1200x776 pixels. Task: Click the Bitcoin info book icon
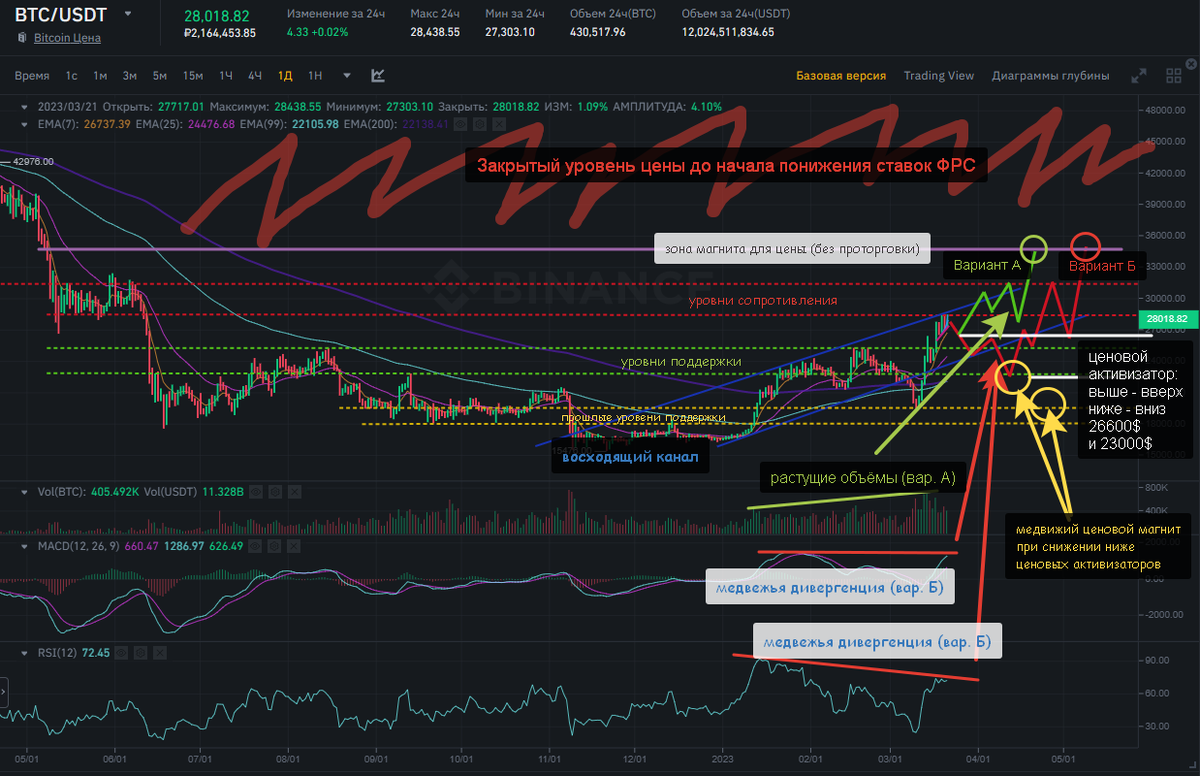22,38
